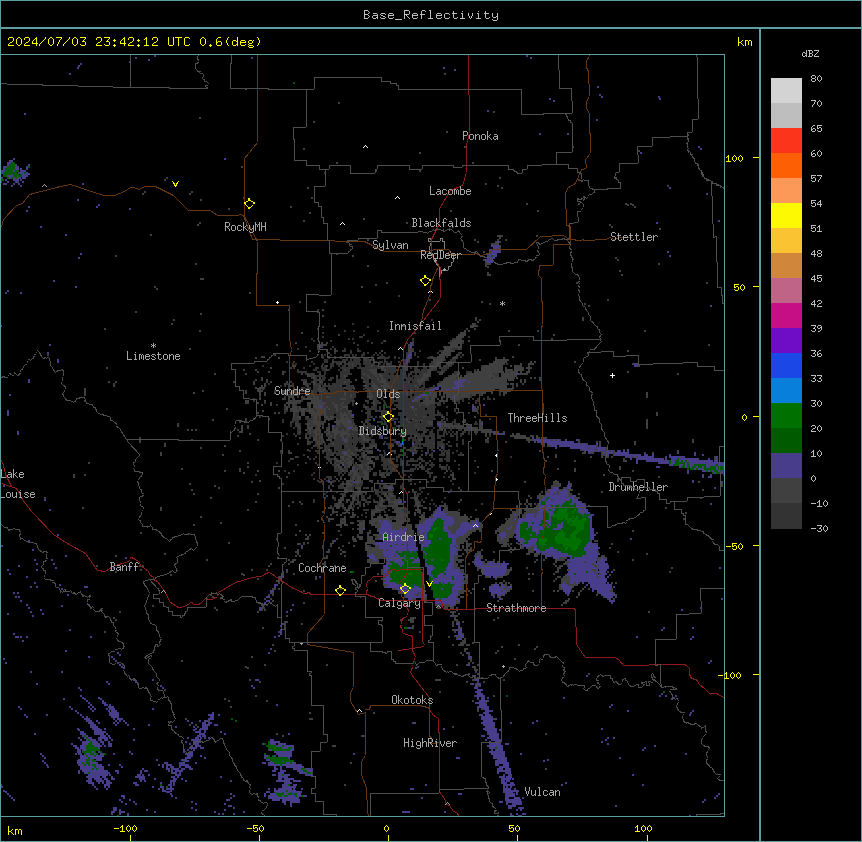The image size is (862, 842).
Task: Click the 57 value on the dBZ legend
Action: [816, 179]
